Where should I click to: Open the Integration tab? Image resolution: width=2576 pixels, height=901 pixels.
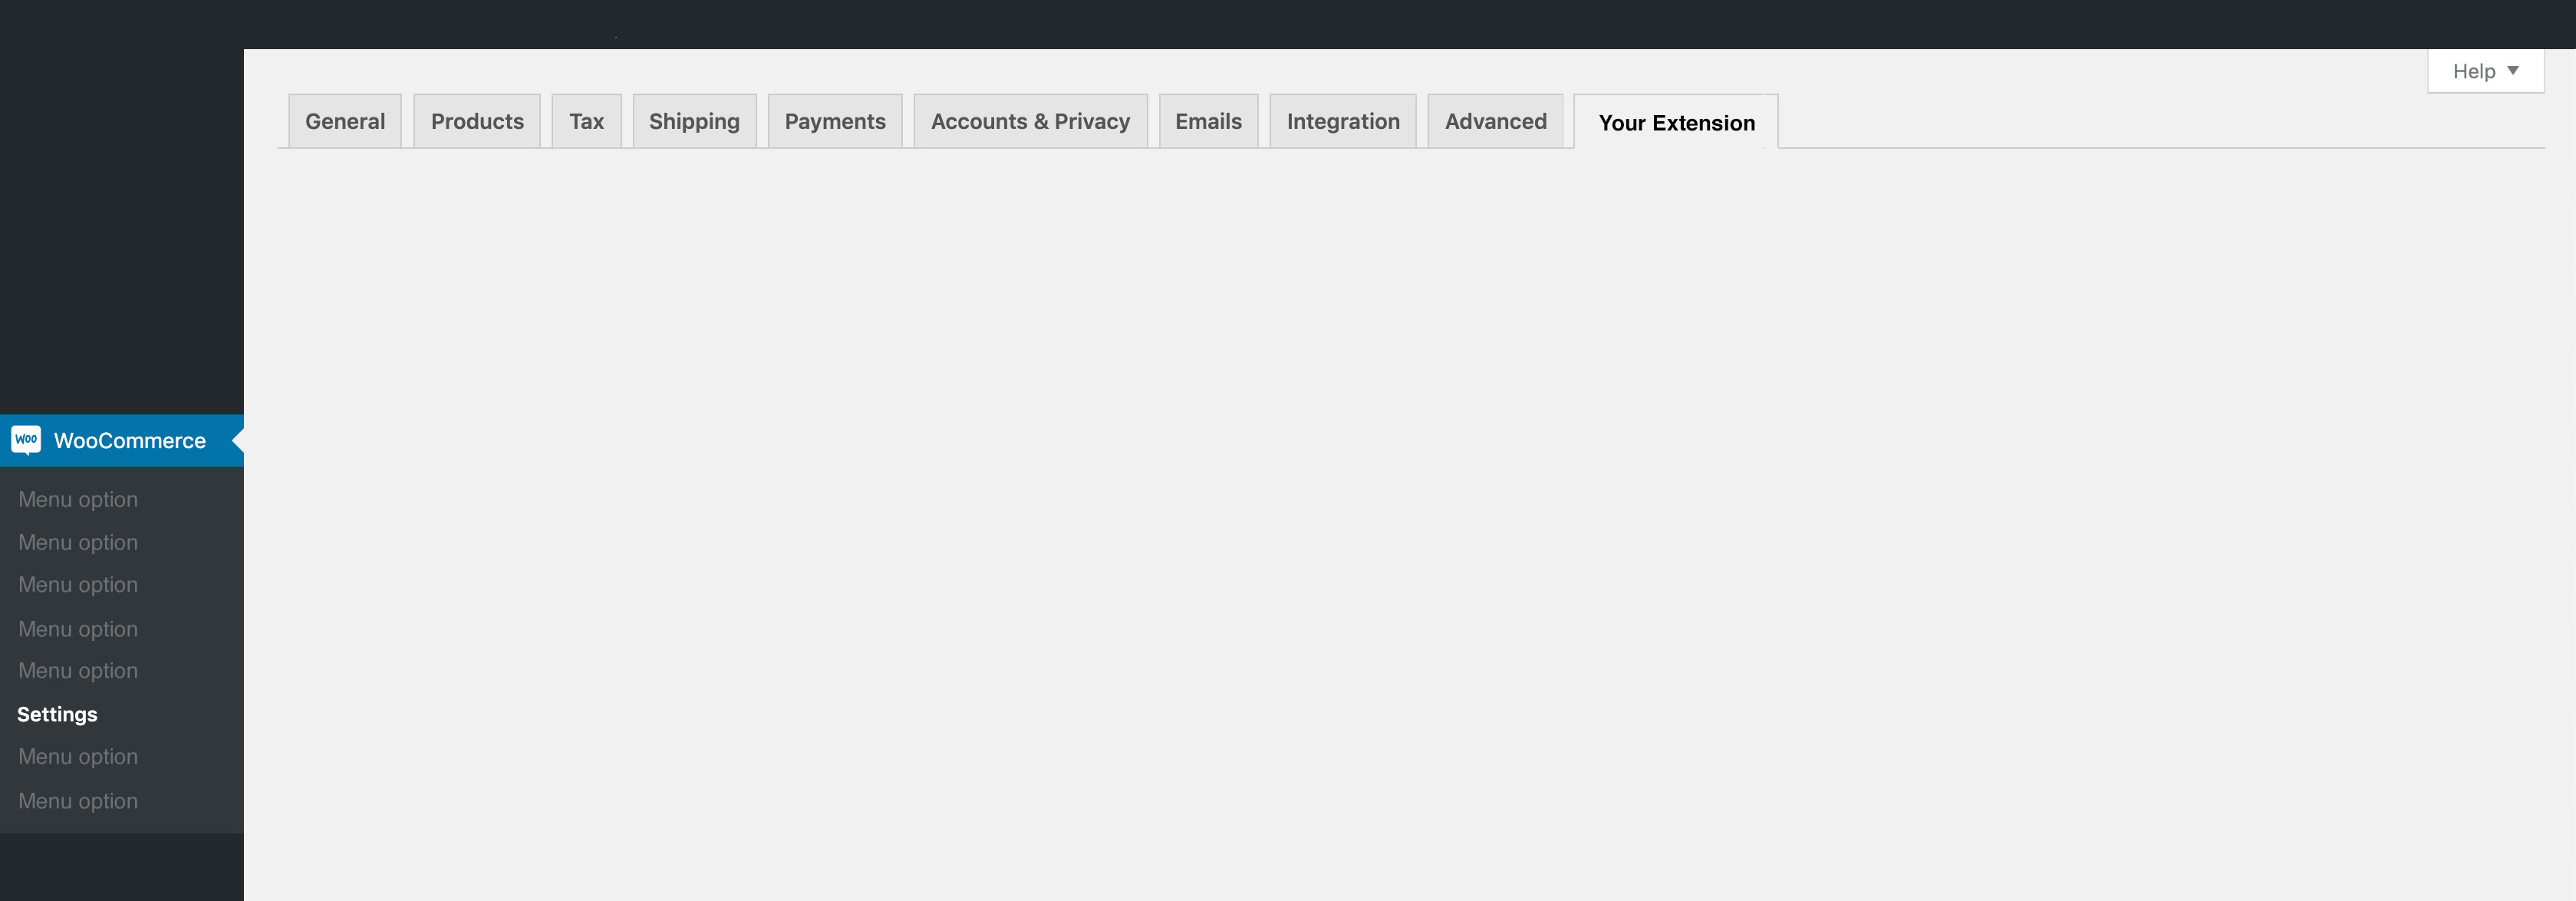coord(1343,121)
